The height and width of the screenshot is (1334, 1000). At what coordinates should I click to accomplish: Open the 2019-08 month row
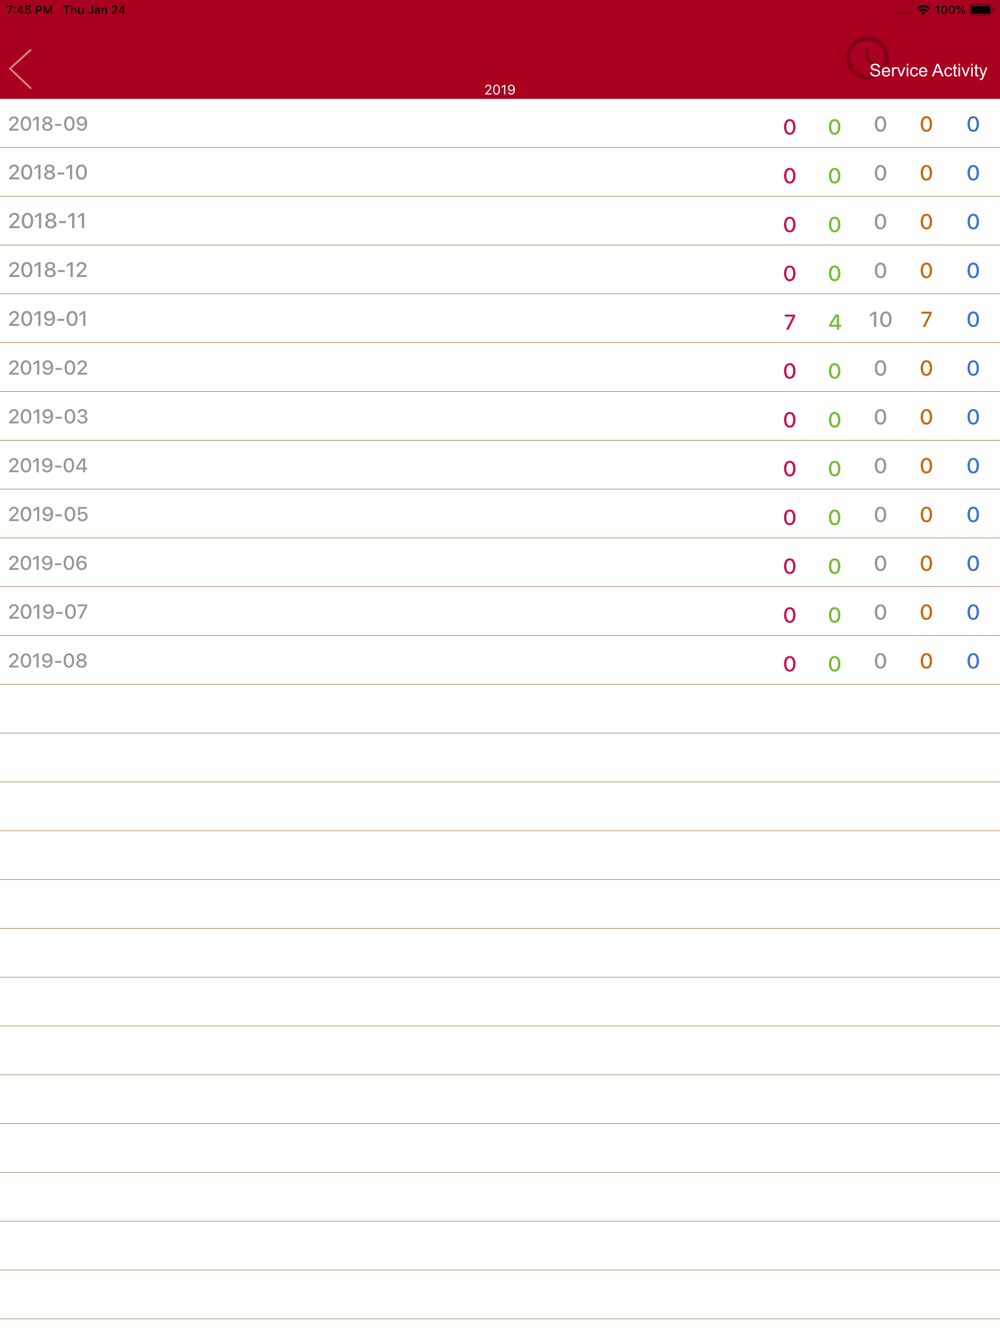click(x=500, y=661)
